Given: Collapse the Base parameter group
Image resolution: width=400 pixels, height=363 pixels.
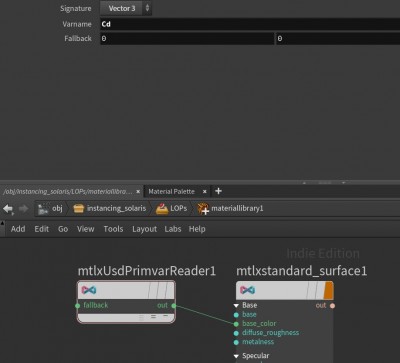Looking at the screenshot, I should click(236, 305).
